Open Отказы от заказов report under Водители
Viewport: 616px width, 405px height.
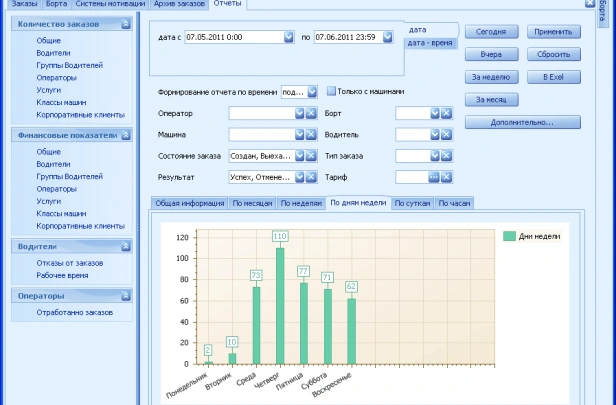[69, 263]
